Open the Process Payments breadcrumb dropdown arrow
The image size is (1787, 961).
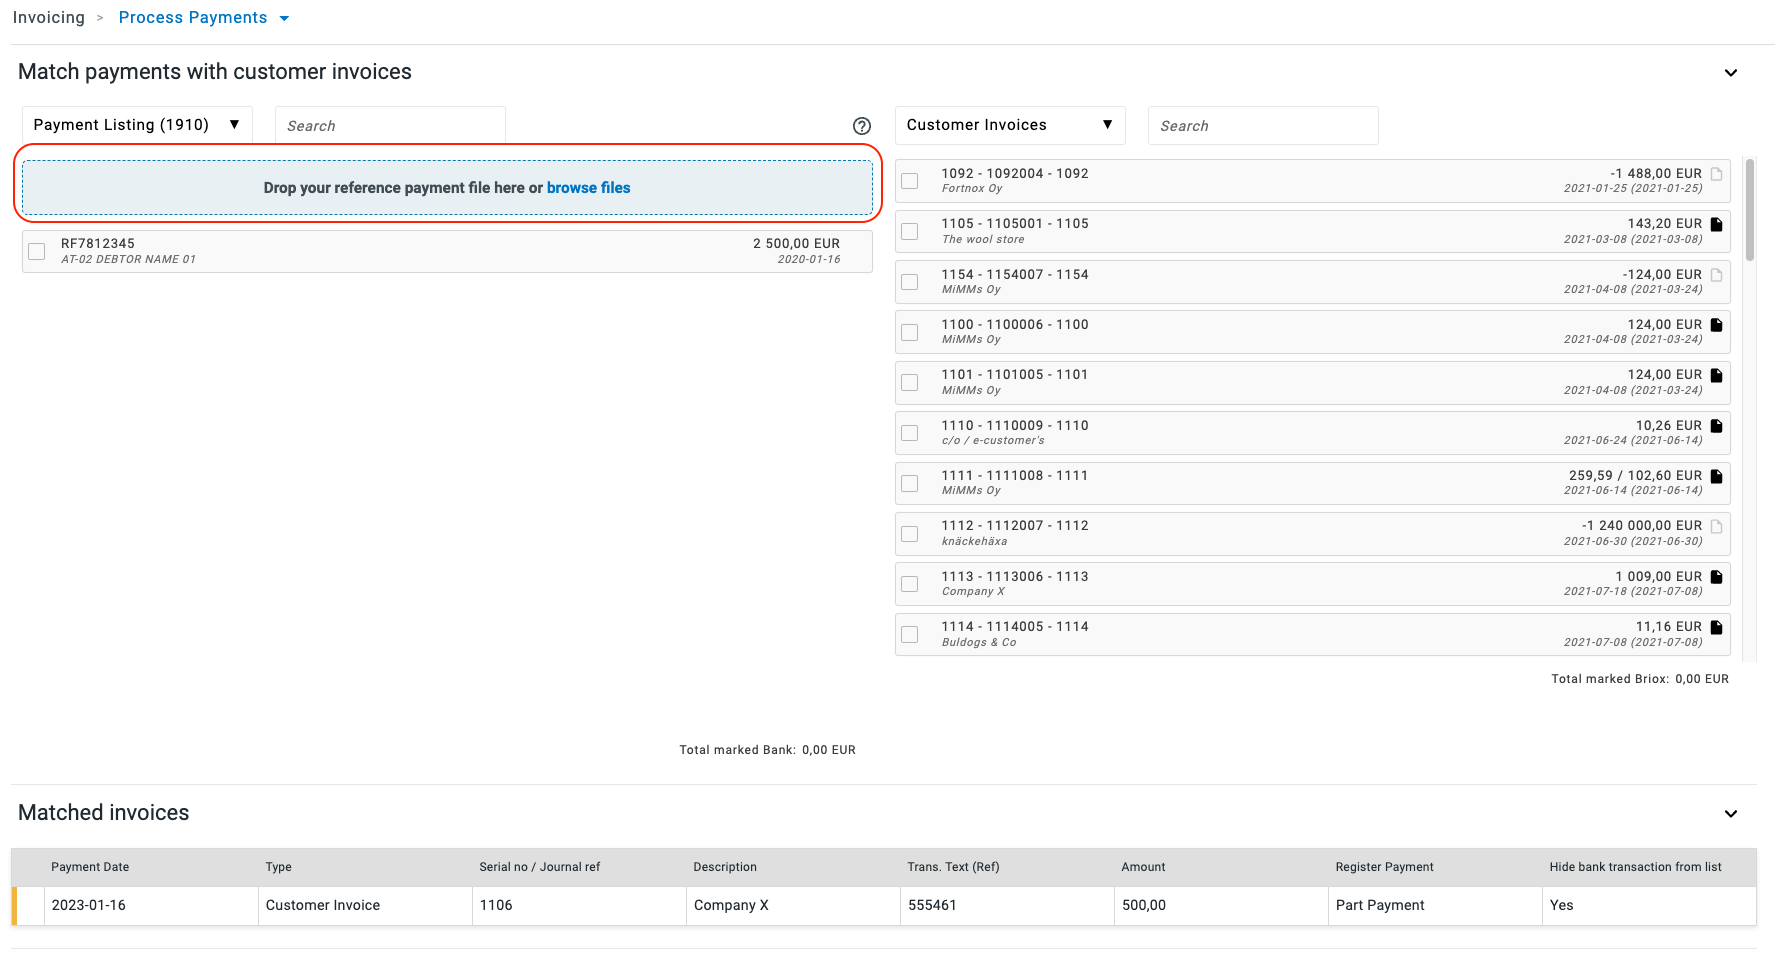tap(284, 19)
